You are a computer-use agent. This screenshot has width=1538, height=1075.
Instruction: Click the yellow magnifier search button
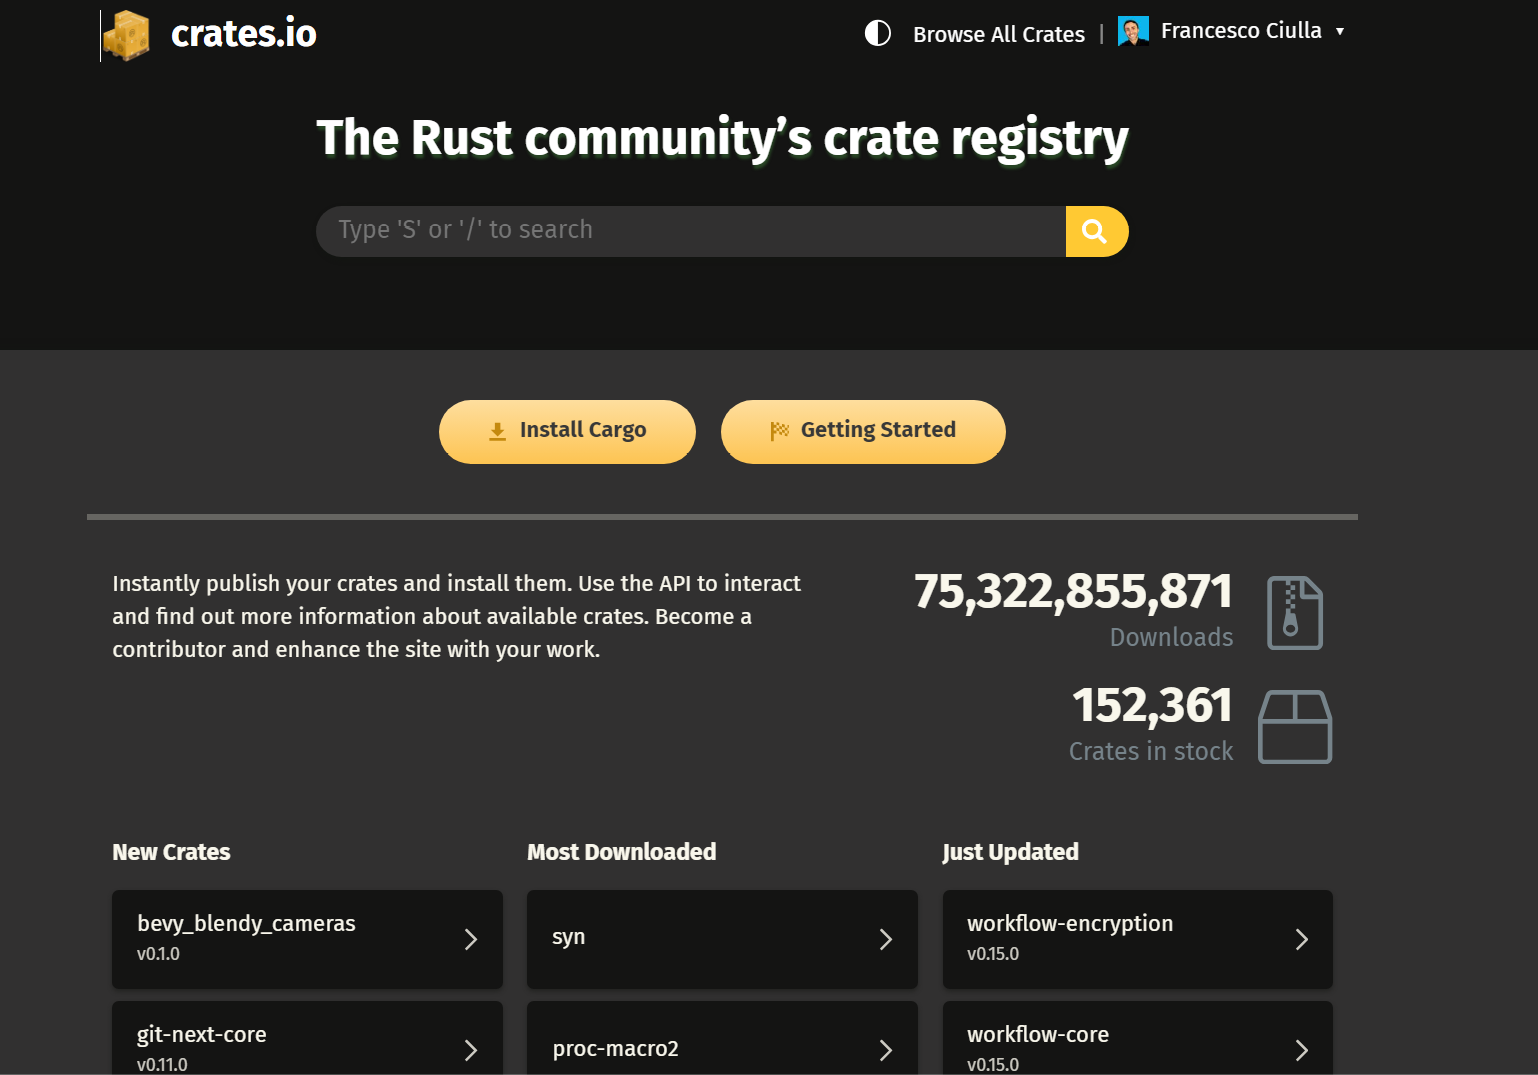[x=1097, y=231]
